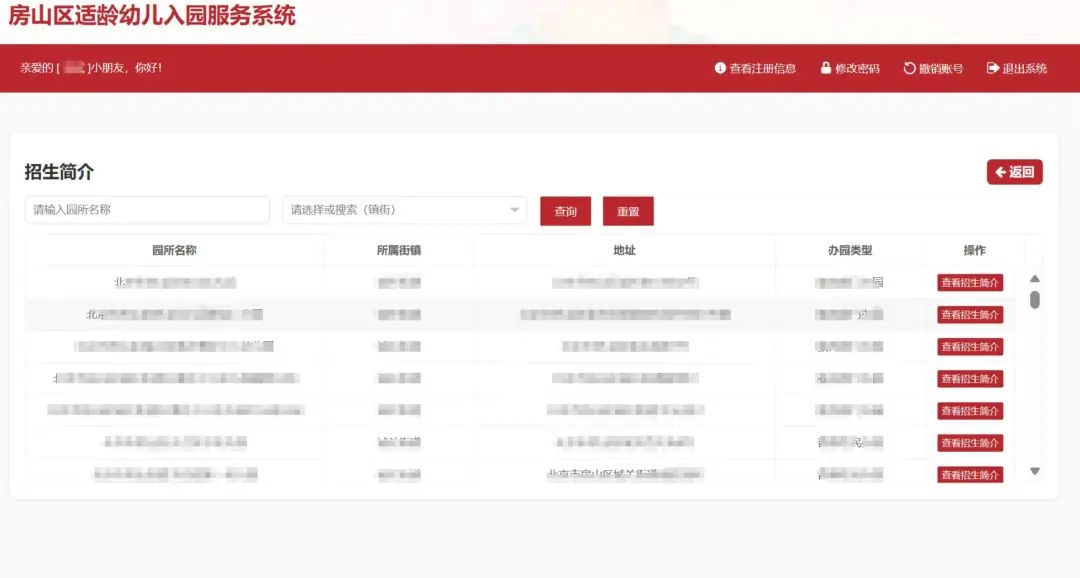The image size is (1080, 578).
Task: Open 查看招生简介 for the first row
Action: pyautogui.click(x=969, y=283)
